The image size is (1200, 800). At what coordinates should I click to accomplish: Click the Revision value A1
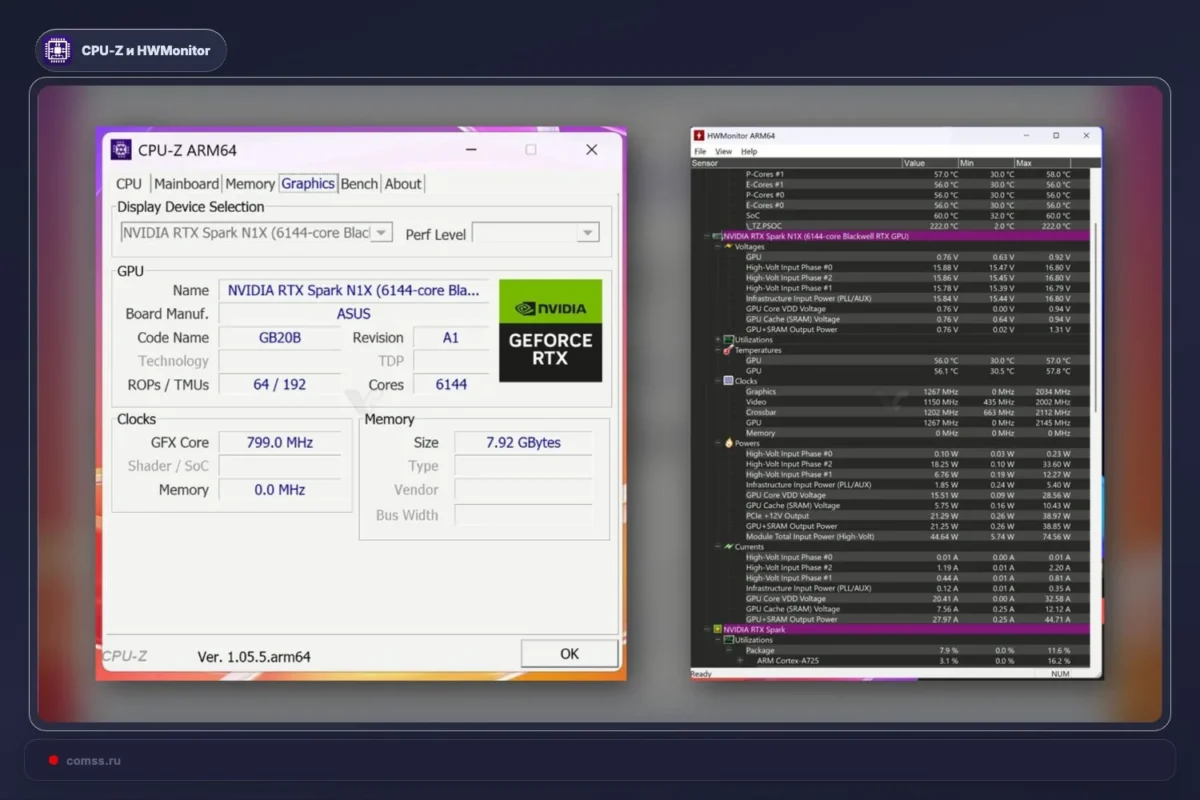(451, 338)
